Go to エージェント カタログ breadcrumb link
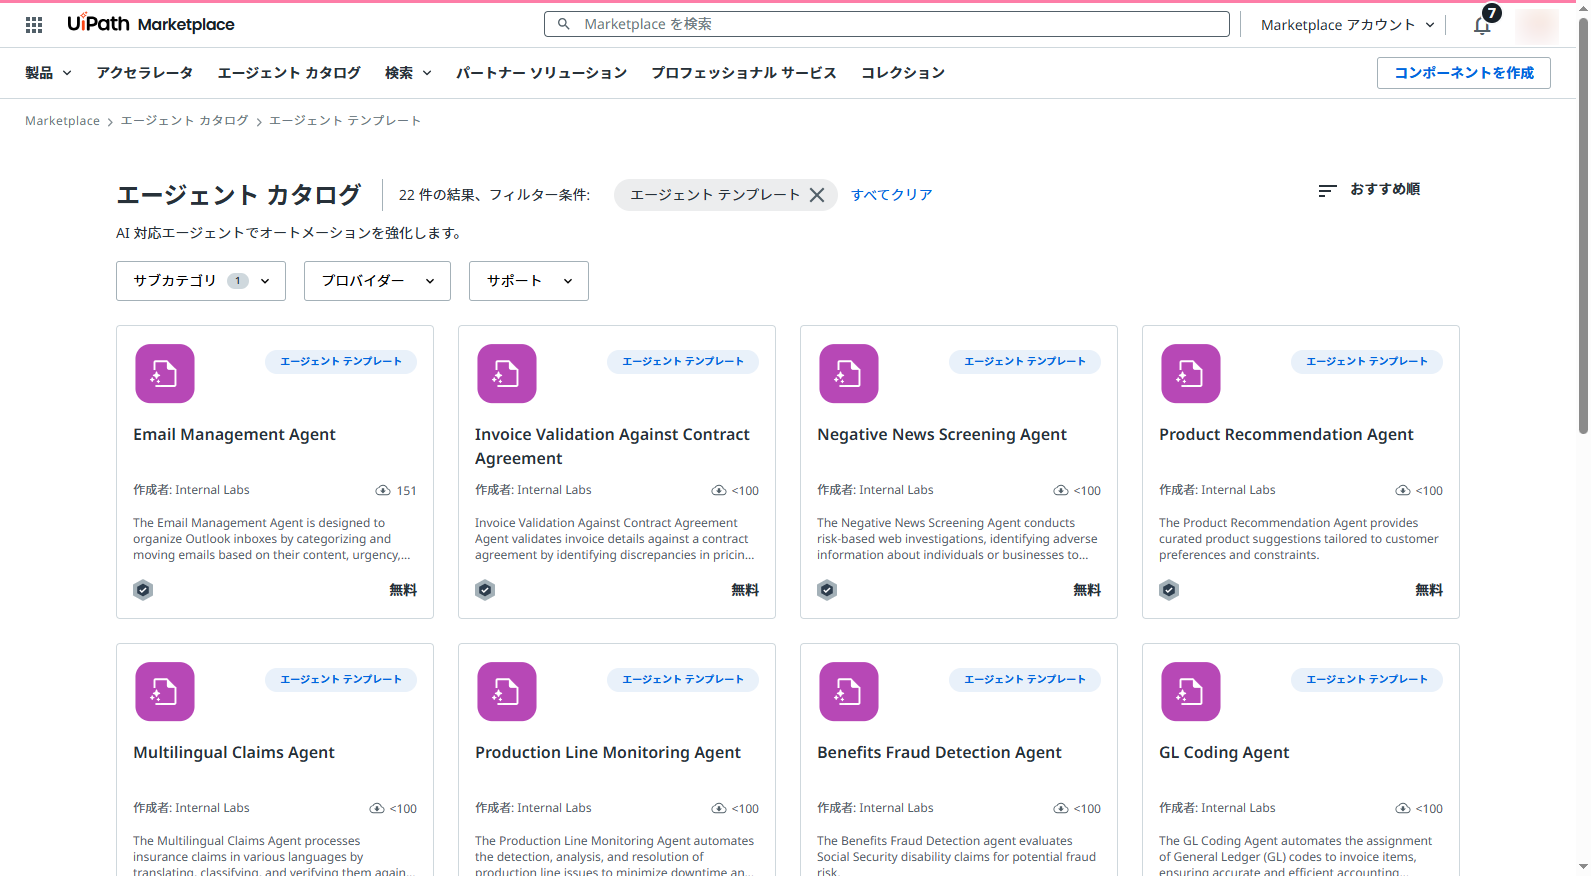Screen dimensions: 1591x876 tap(184, 121)
